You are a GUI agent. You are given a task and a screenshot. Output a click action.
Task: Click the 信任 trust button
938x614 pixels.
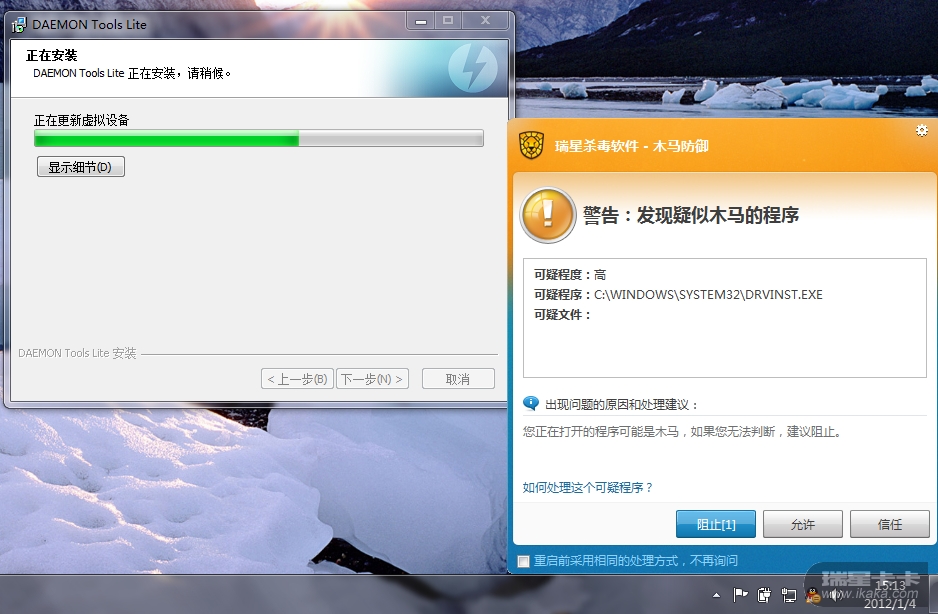pyautogui.click(x=890, y=524)
